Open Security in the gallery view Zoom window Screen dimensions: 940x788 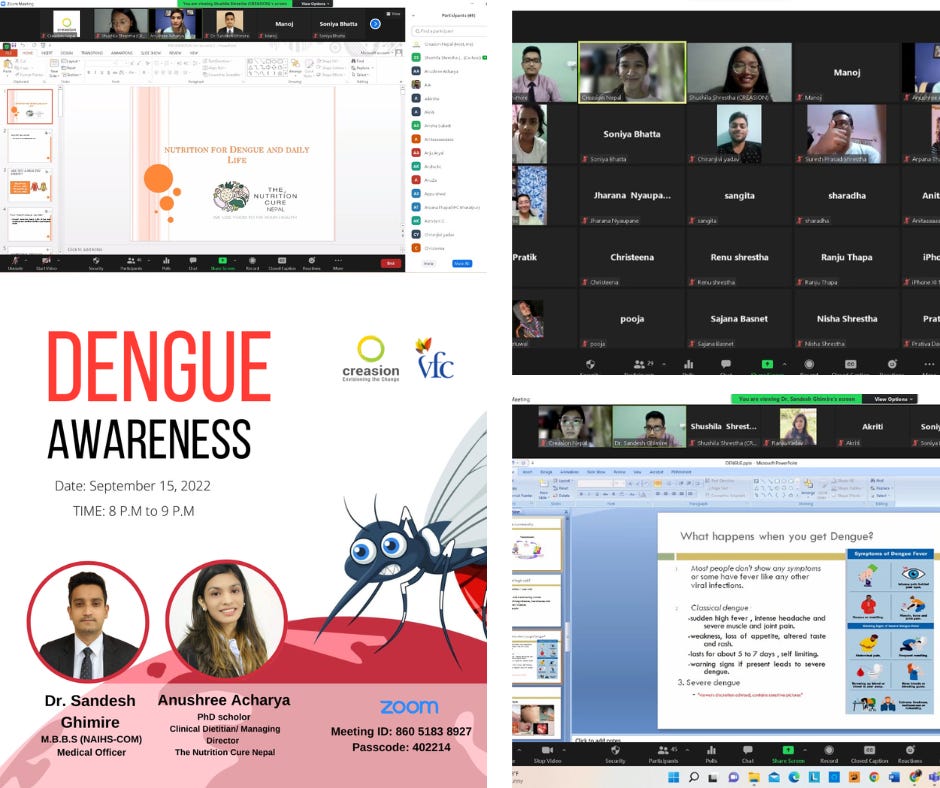(590, 365)
